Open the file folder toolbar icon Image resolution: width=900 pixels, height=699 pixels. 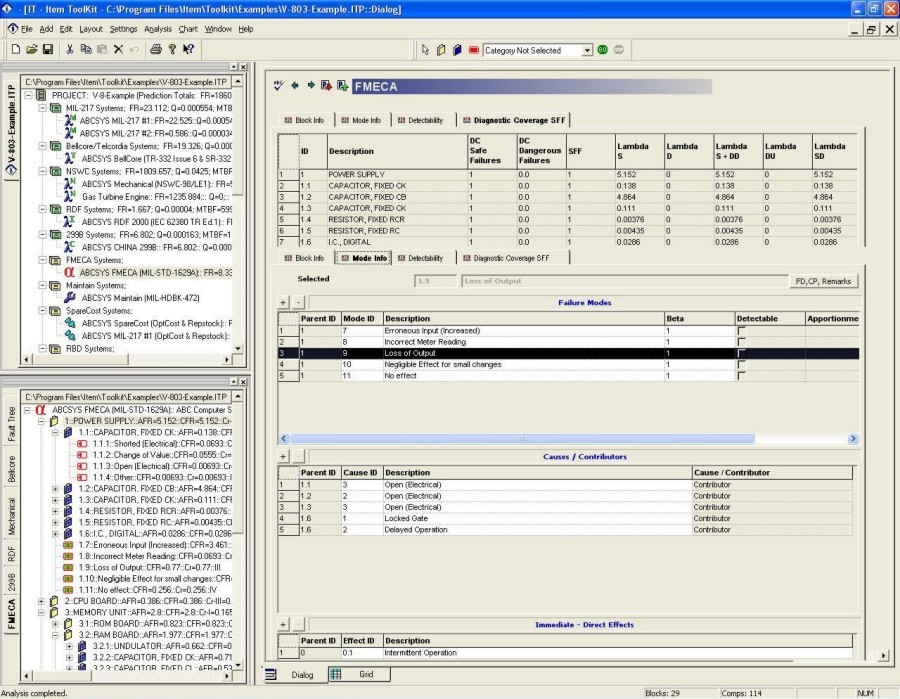click(x=32, y=49)
